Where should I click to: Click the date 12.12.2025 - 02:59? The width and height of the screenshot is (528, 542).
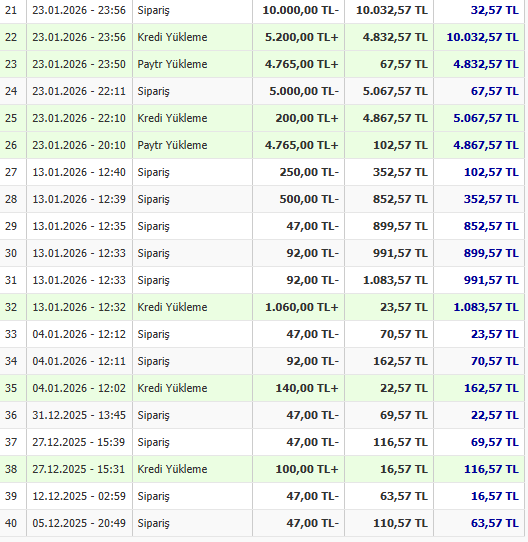pyautogui.click(x=79, y=496)
